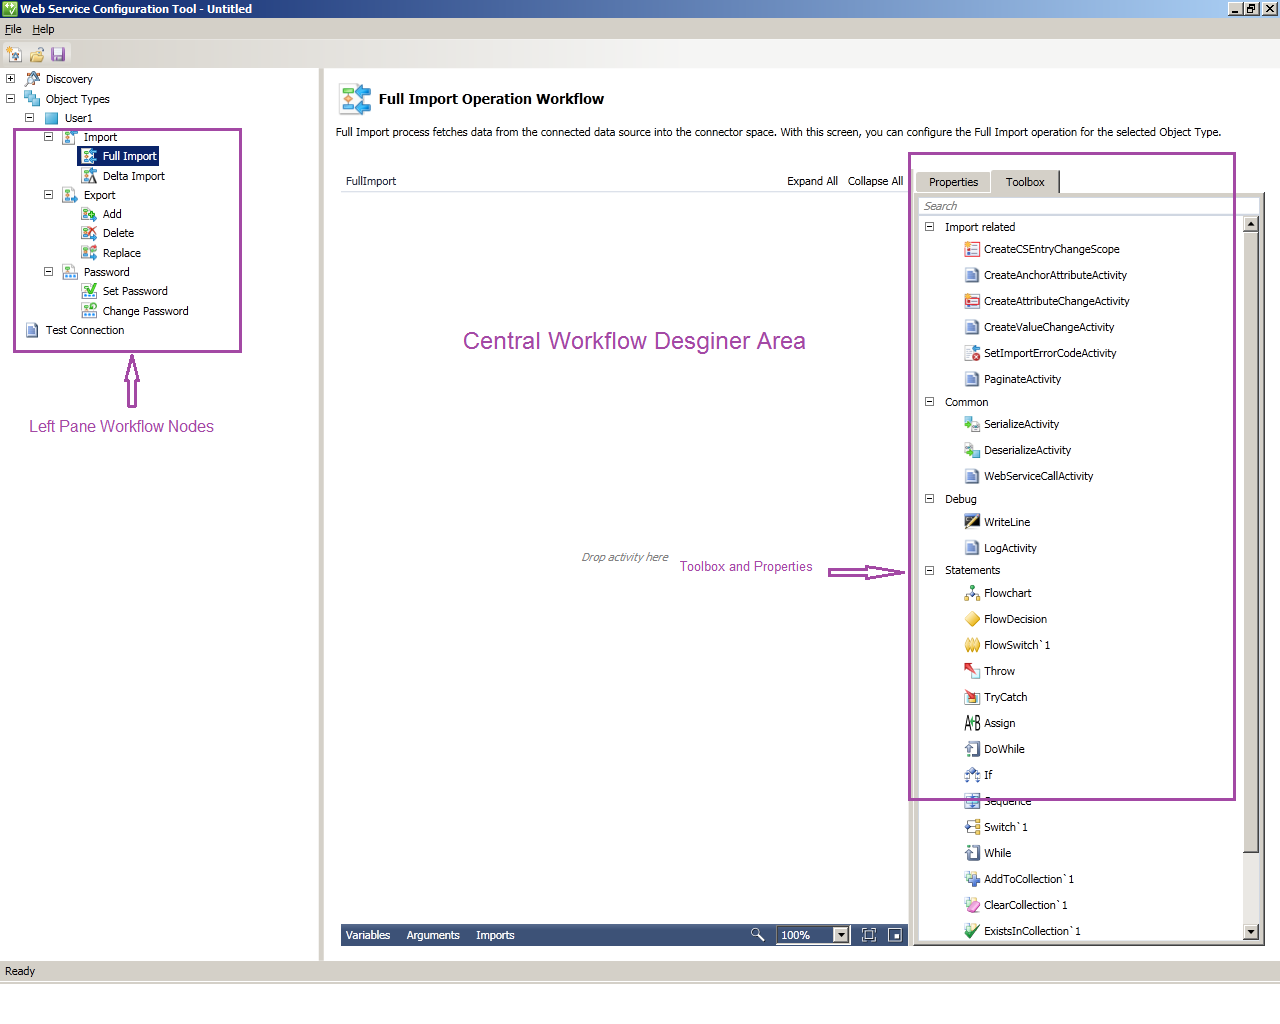
Task: Collapse the Statements toolbox group
Action: pyautogui.click(x=930, y=570)
